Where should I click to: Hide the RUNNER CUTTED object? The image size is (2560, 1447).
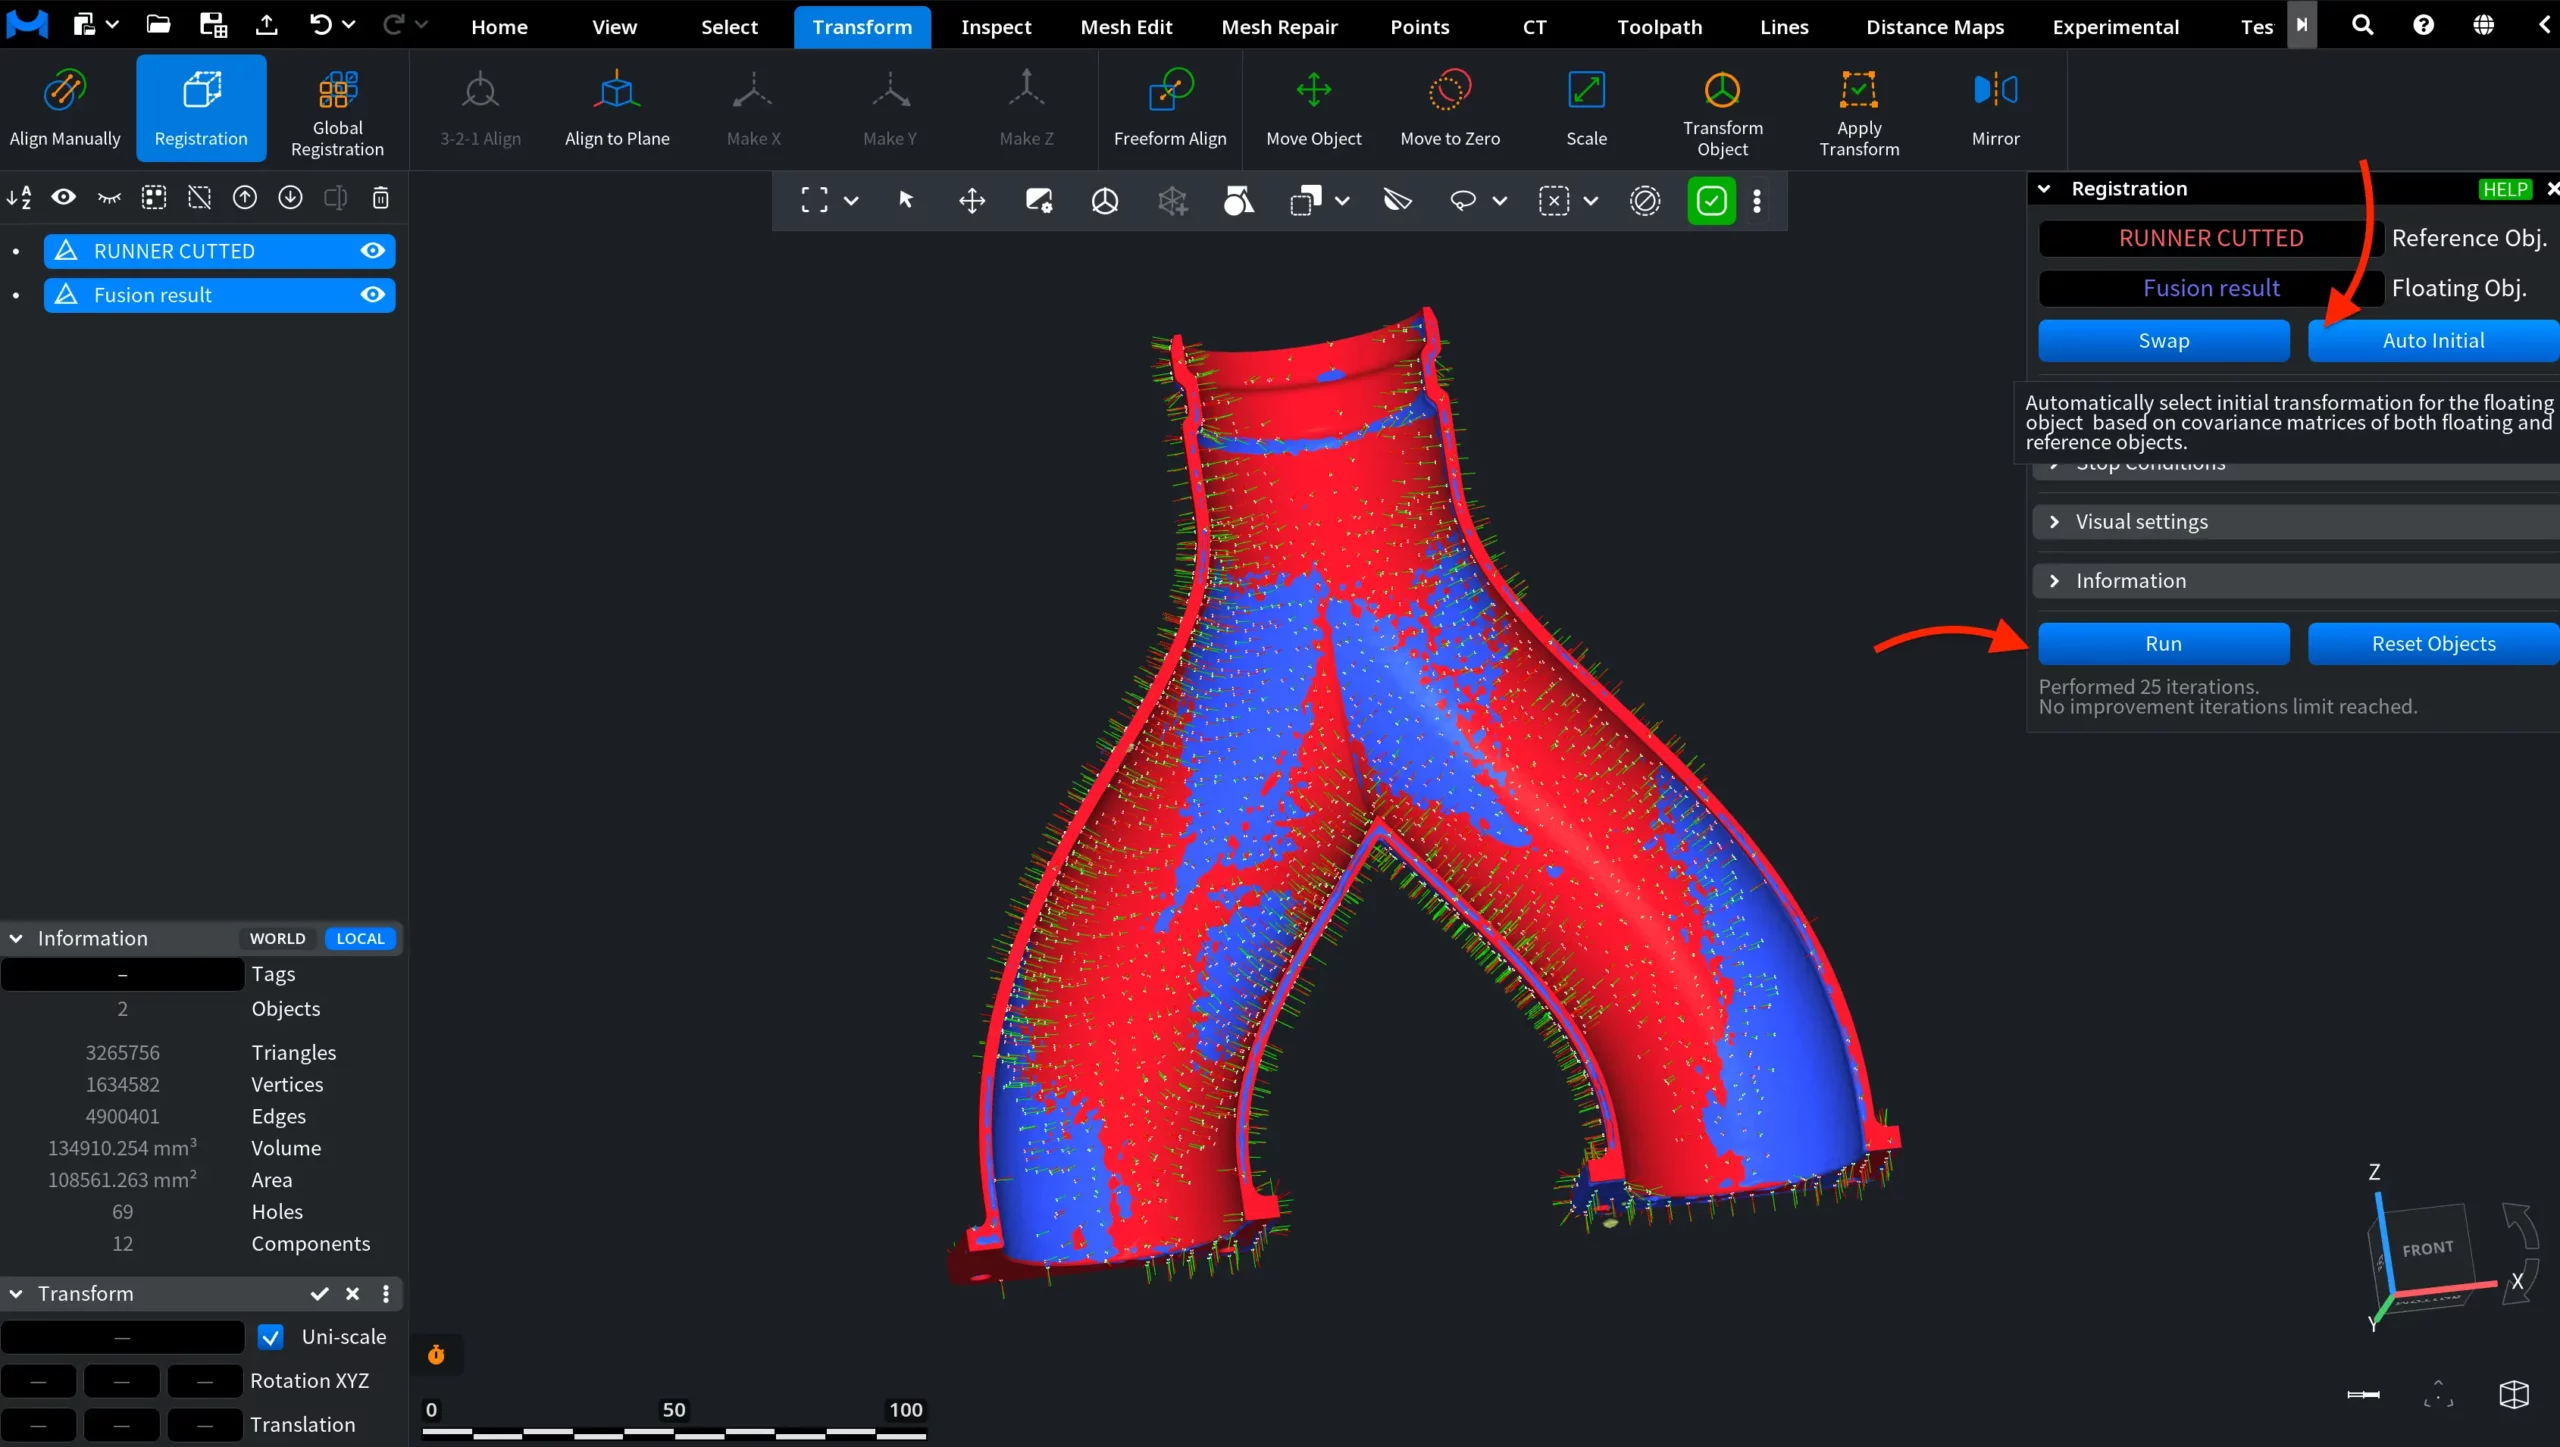tap(373, 251)
